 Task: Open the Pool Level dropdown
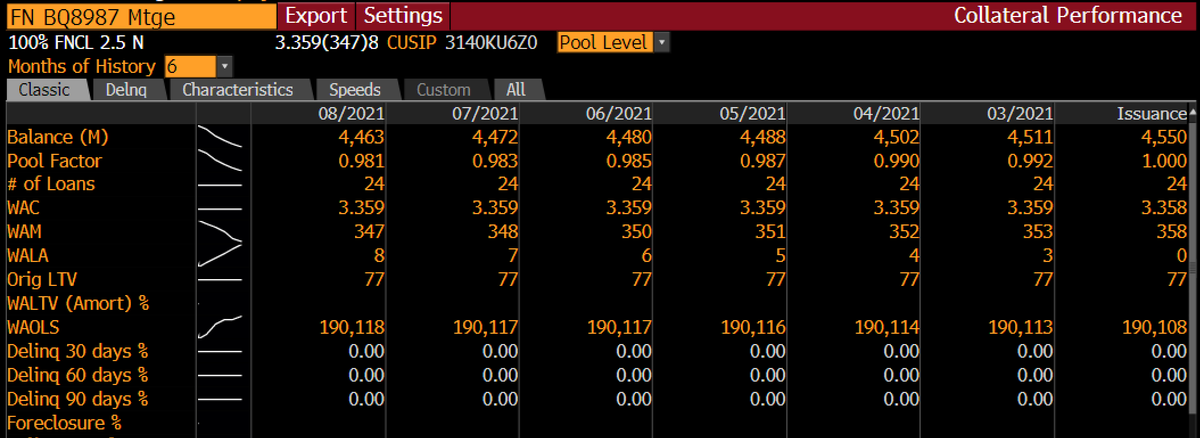point(613,43)
